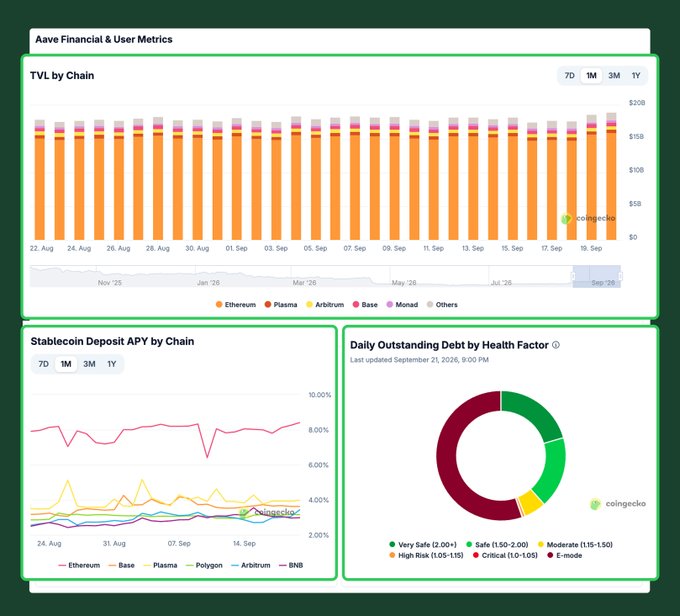The width and height of the screenshot is (680, 616).
Task: Toggle BNB line in APY chart legend
Action: [291, 565]
